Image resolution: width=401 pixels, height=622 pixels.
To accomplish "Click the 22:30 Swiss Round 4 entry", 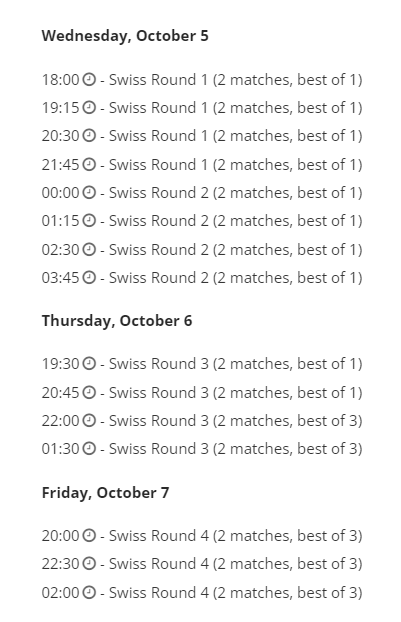I will [202, 563].
